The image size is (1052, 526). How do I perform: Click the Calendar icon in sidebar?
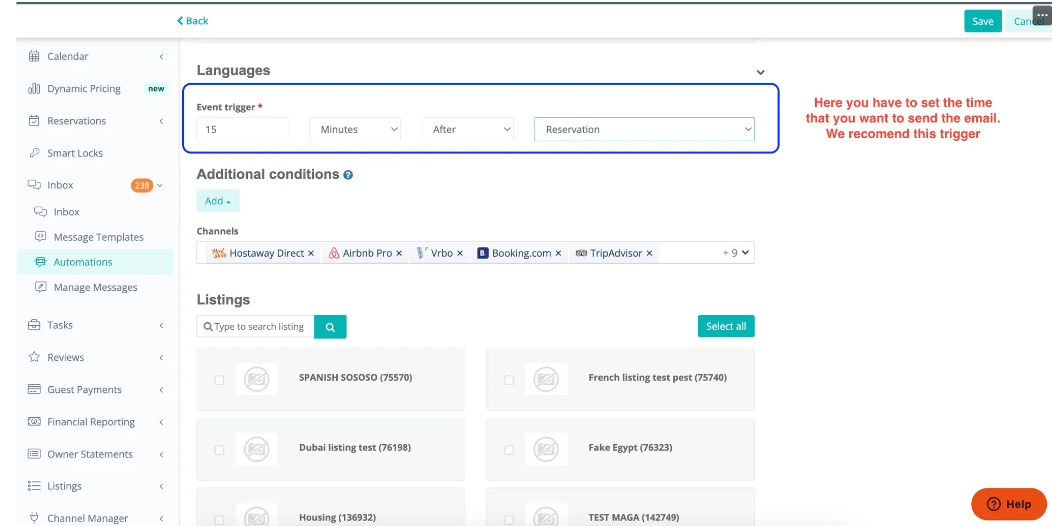coord(34,57)
